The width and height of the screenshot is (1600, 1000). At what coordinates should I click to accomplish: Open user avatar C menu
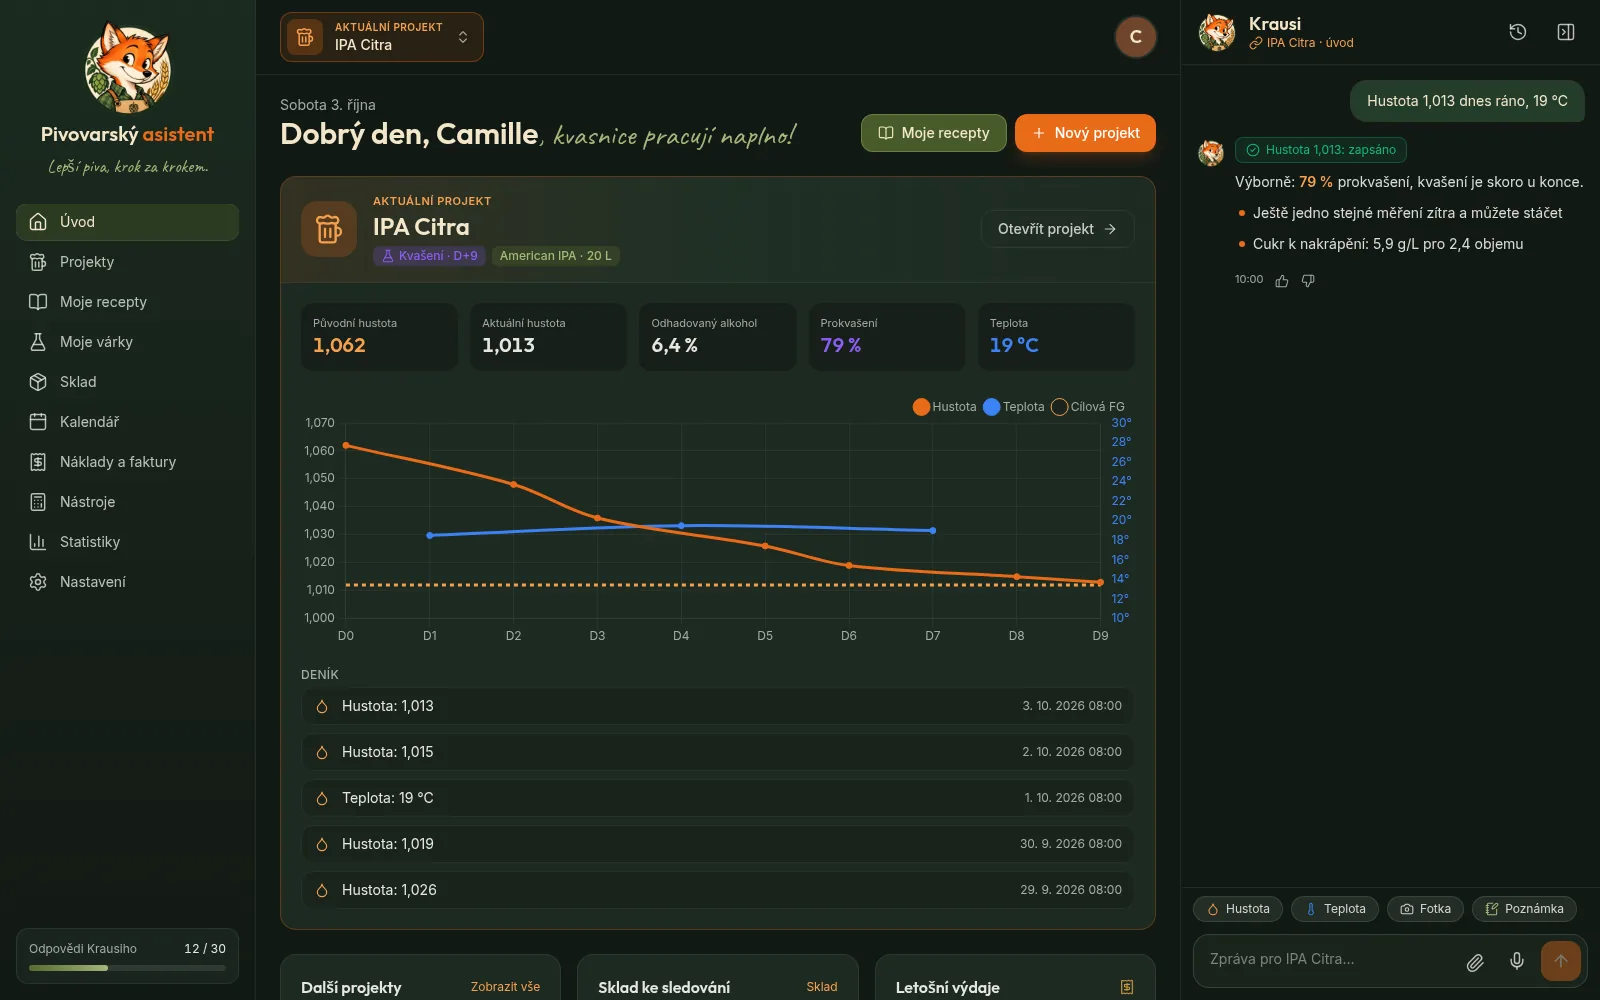coord(1135,37)
